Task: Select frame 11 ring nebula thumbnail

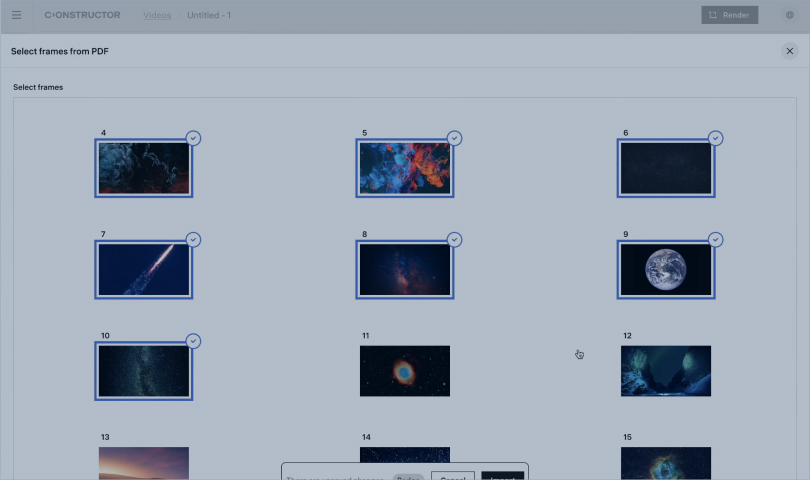Action: click(404, 371)
